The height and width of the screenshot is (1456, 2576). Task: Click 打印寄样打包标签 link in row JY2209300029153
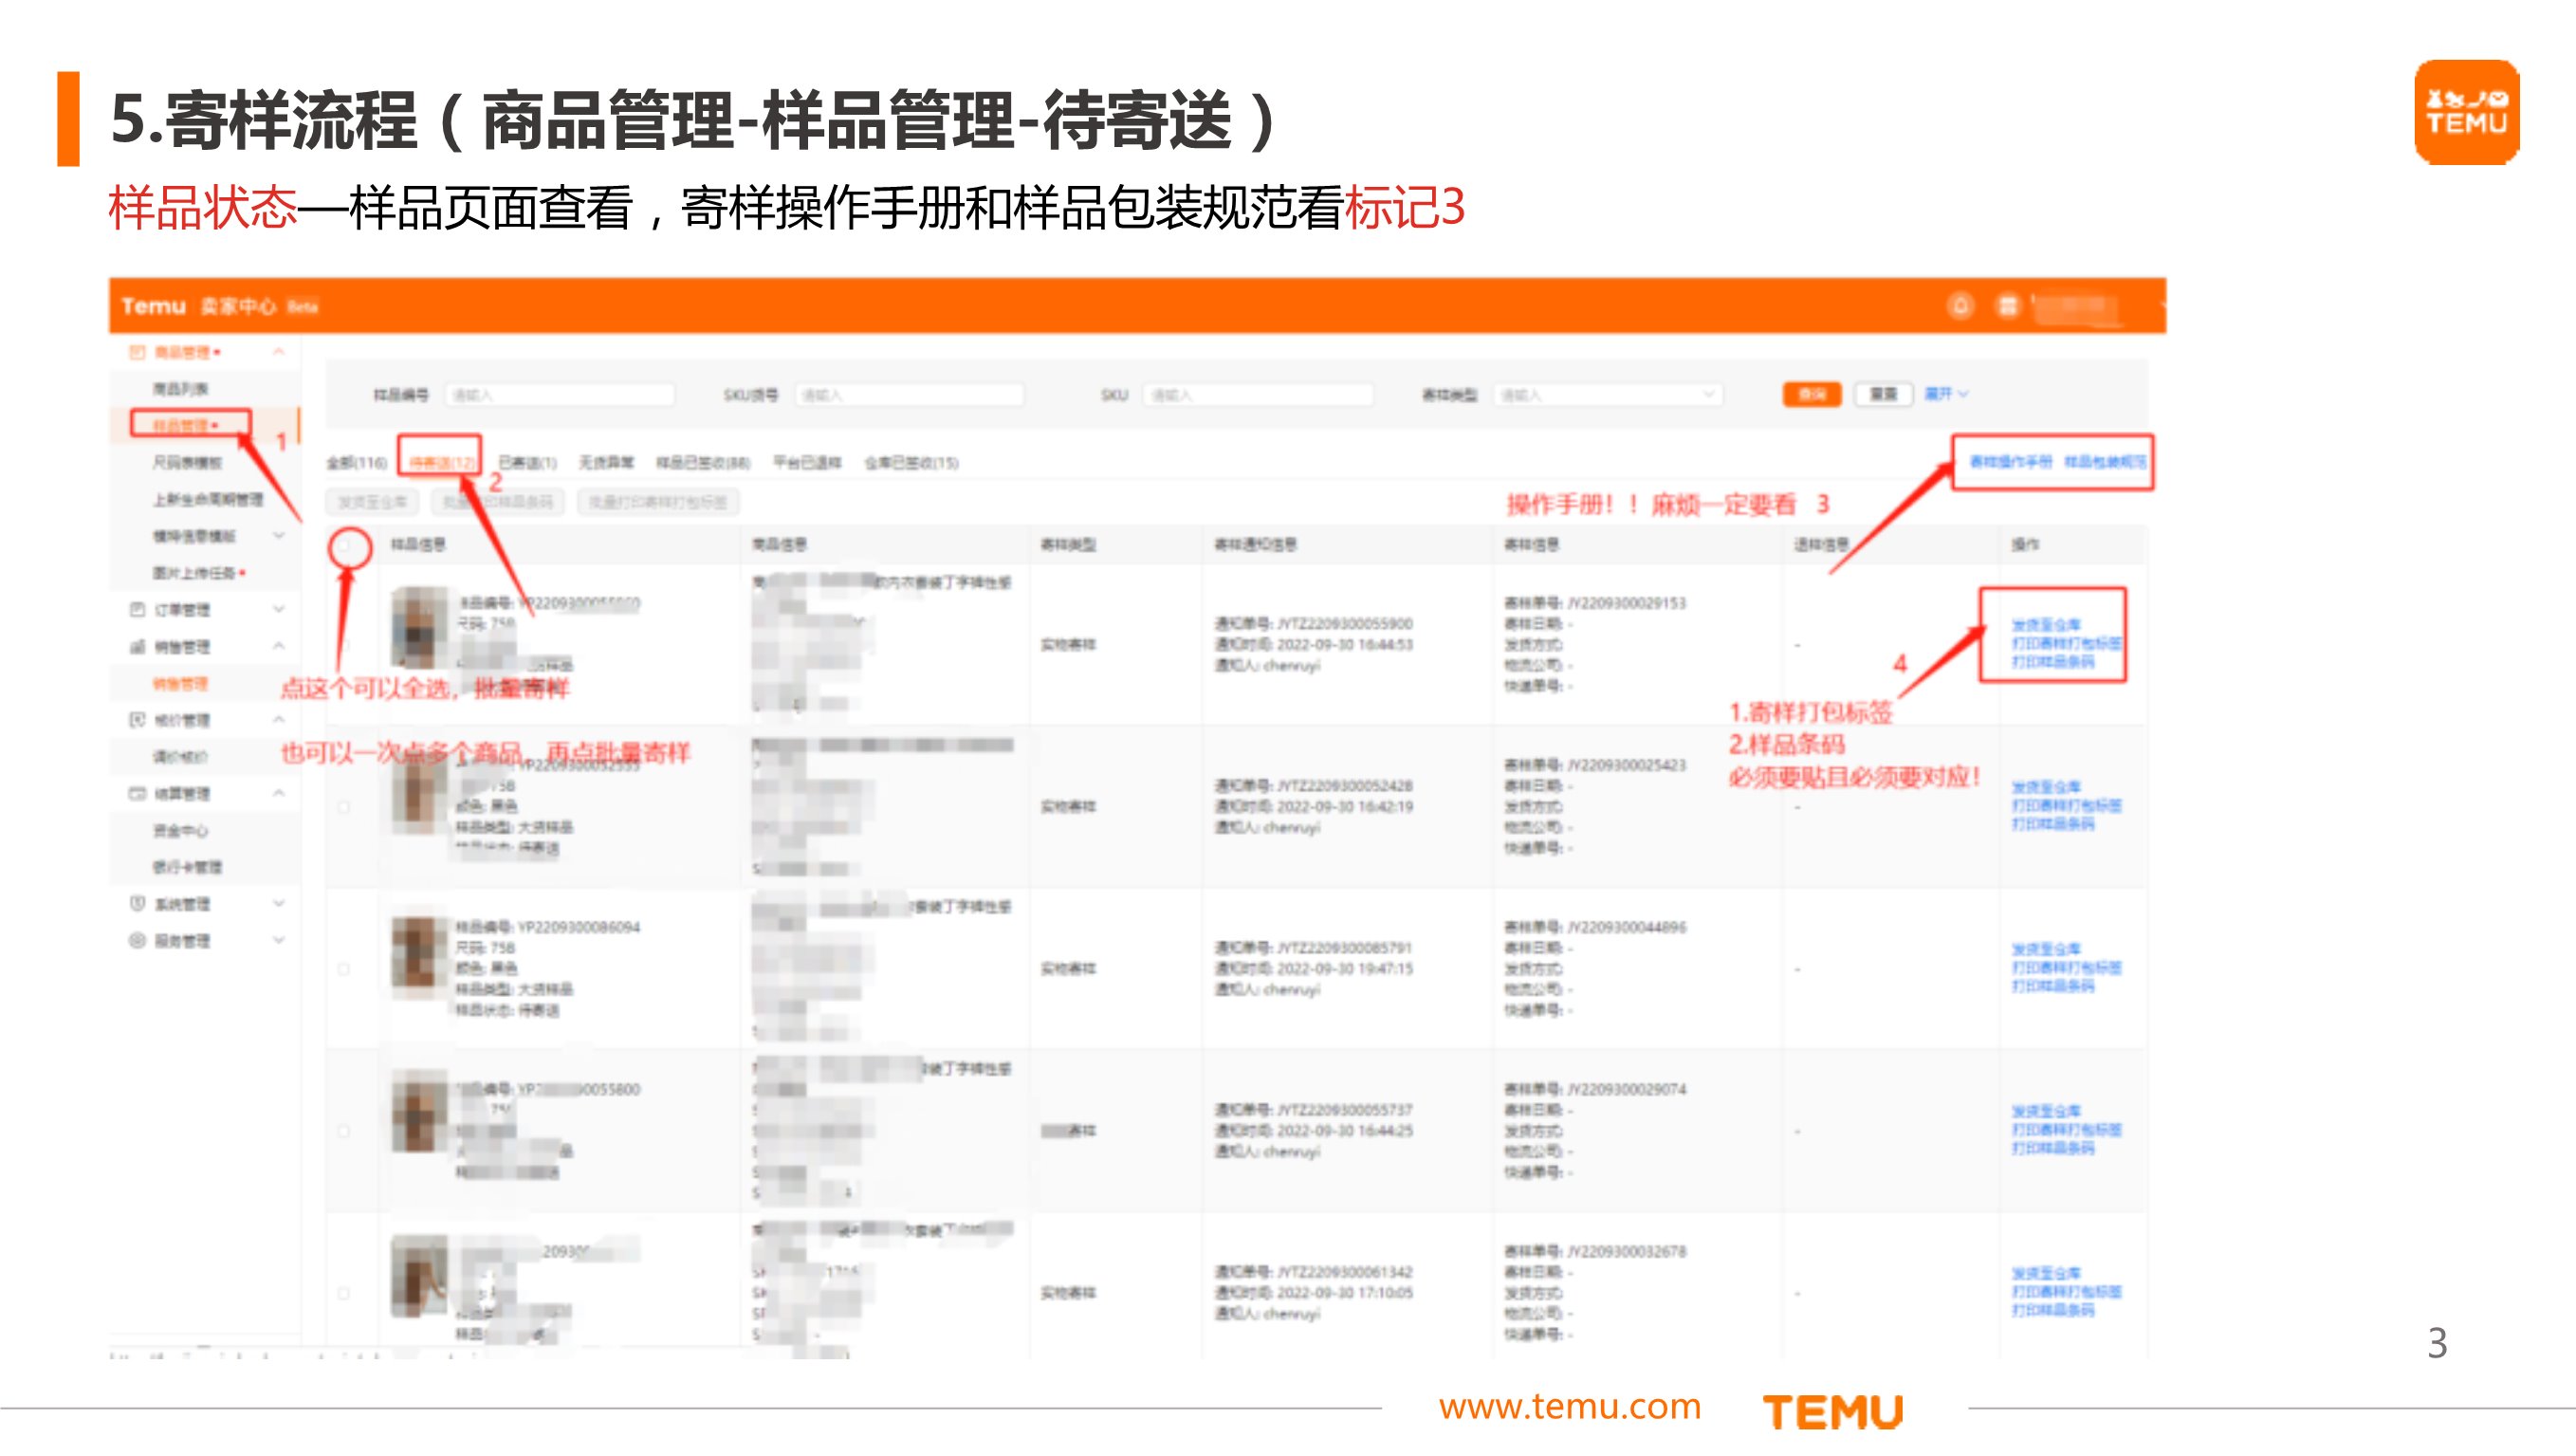[x=2066, y=643]
